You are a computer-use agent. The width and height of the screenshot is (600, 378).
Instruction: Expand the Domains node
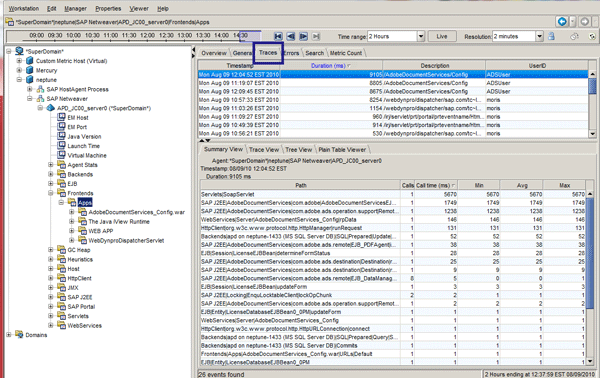click(8, 335)
